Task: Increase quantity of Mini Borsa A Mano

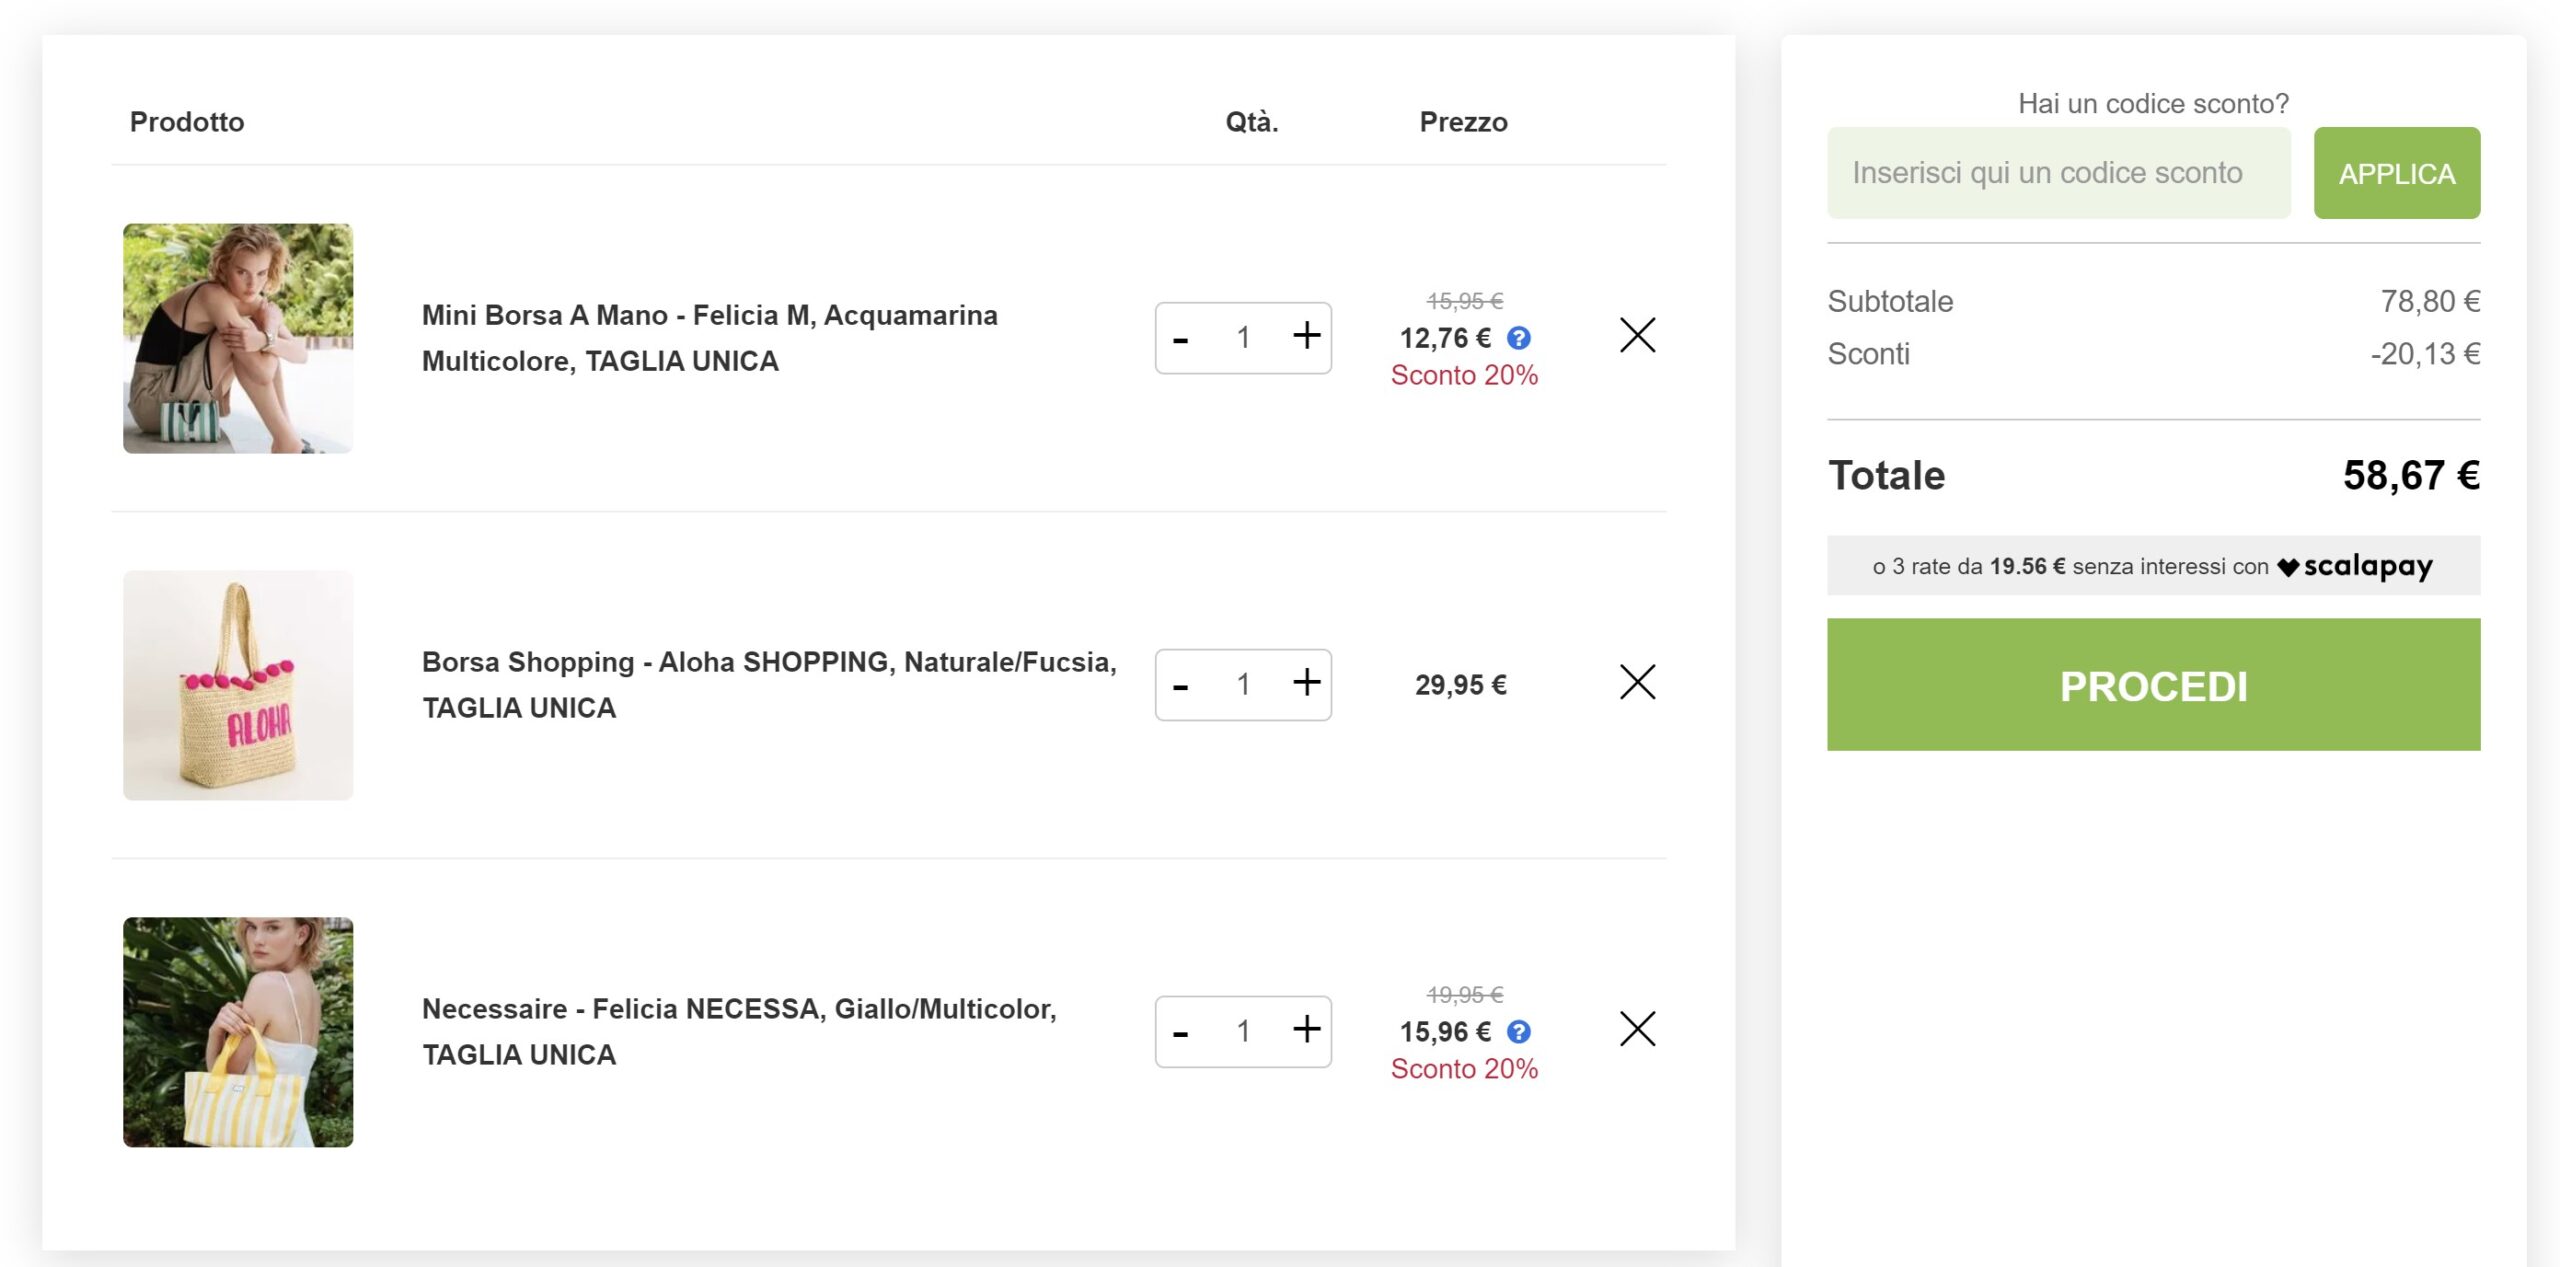Action: click(1306, 337)
